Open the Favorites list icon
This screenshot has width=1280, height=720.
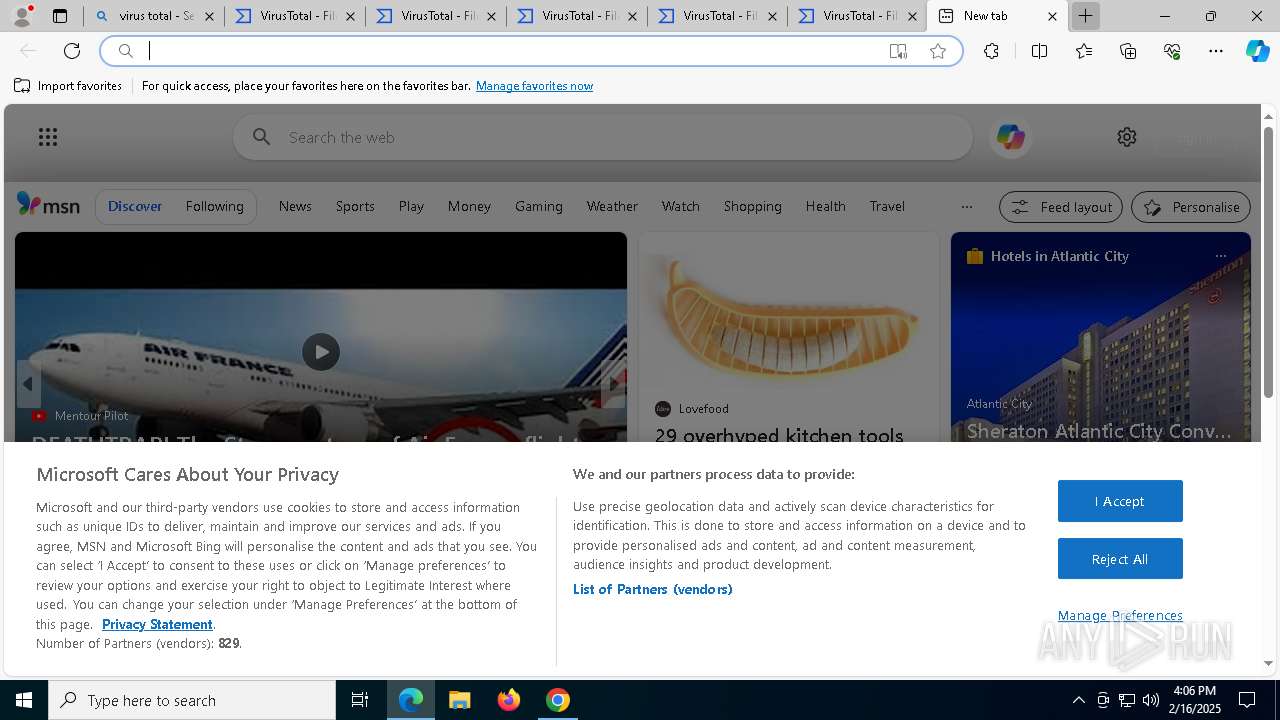1084,51
